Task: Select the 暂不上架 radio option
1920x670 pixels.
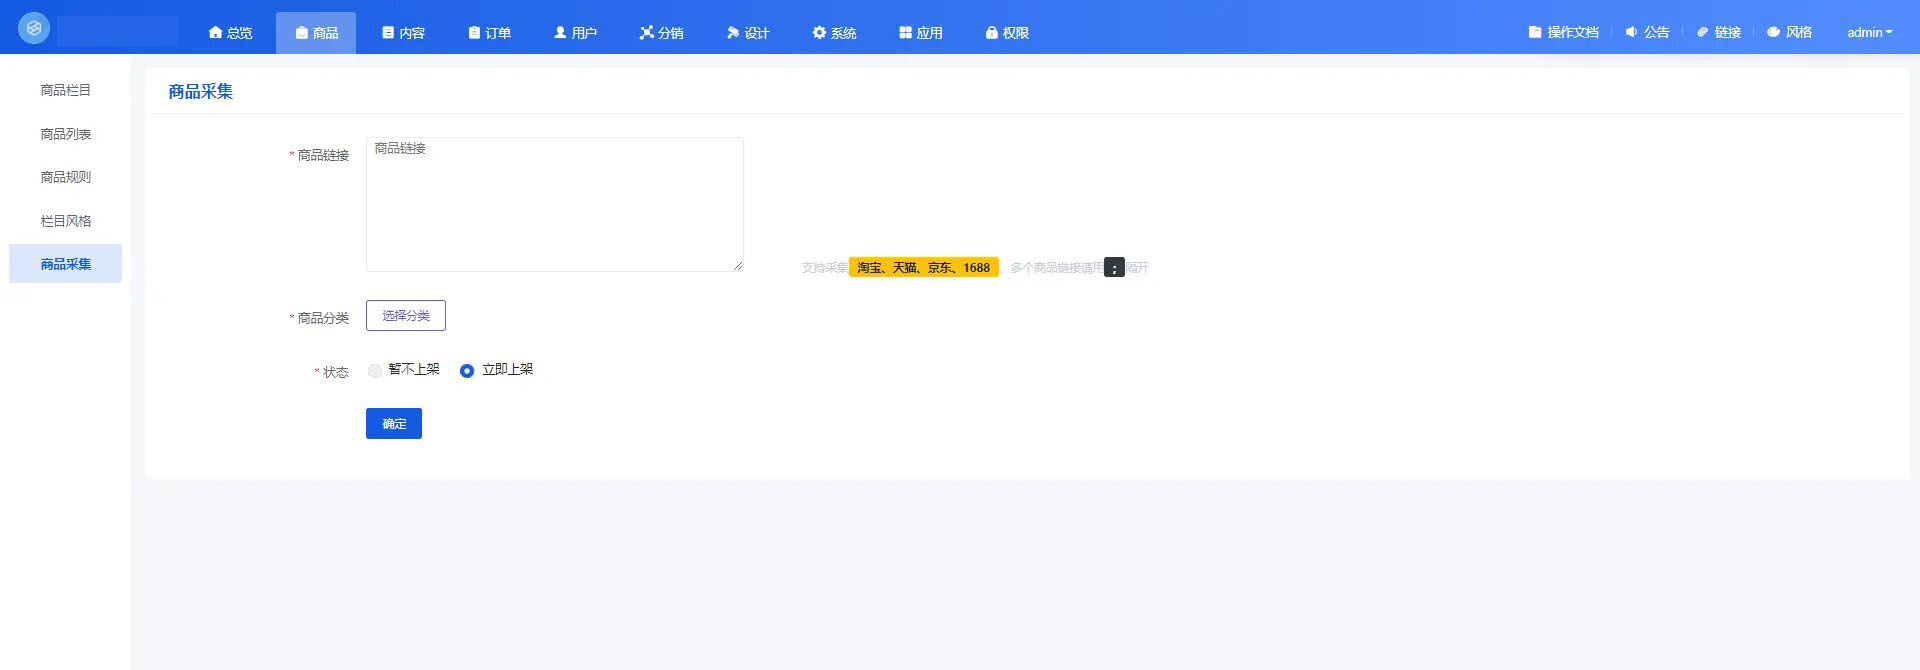Action: point(375,371)
